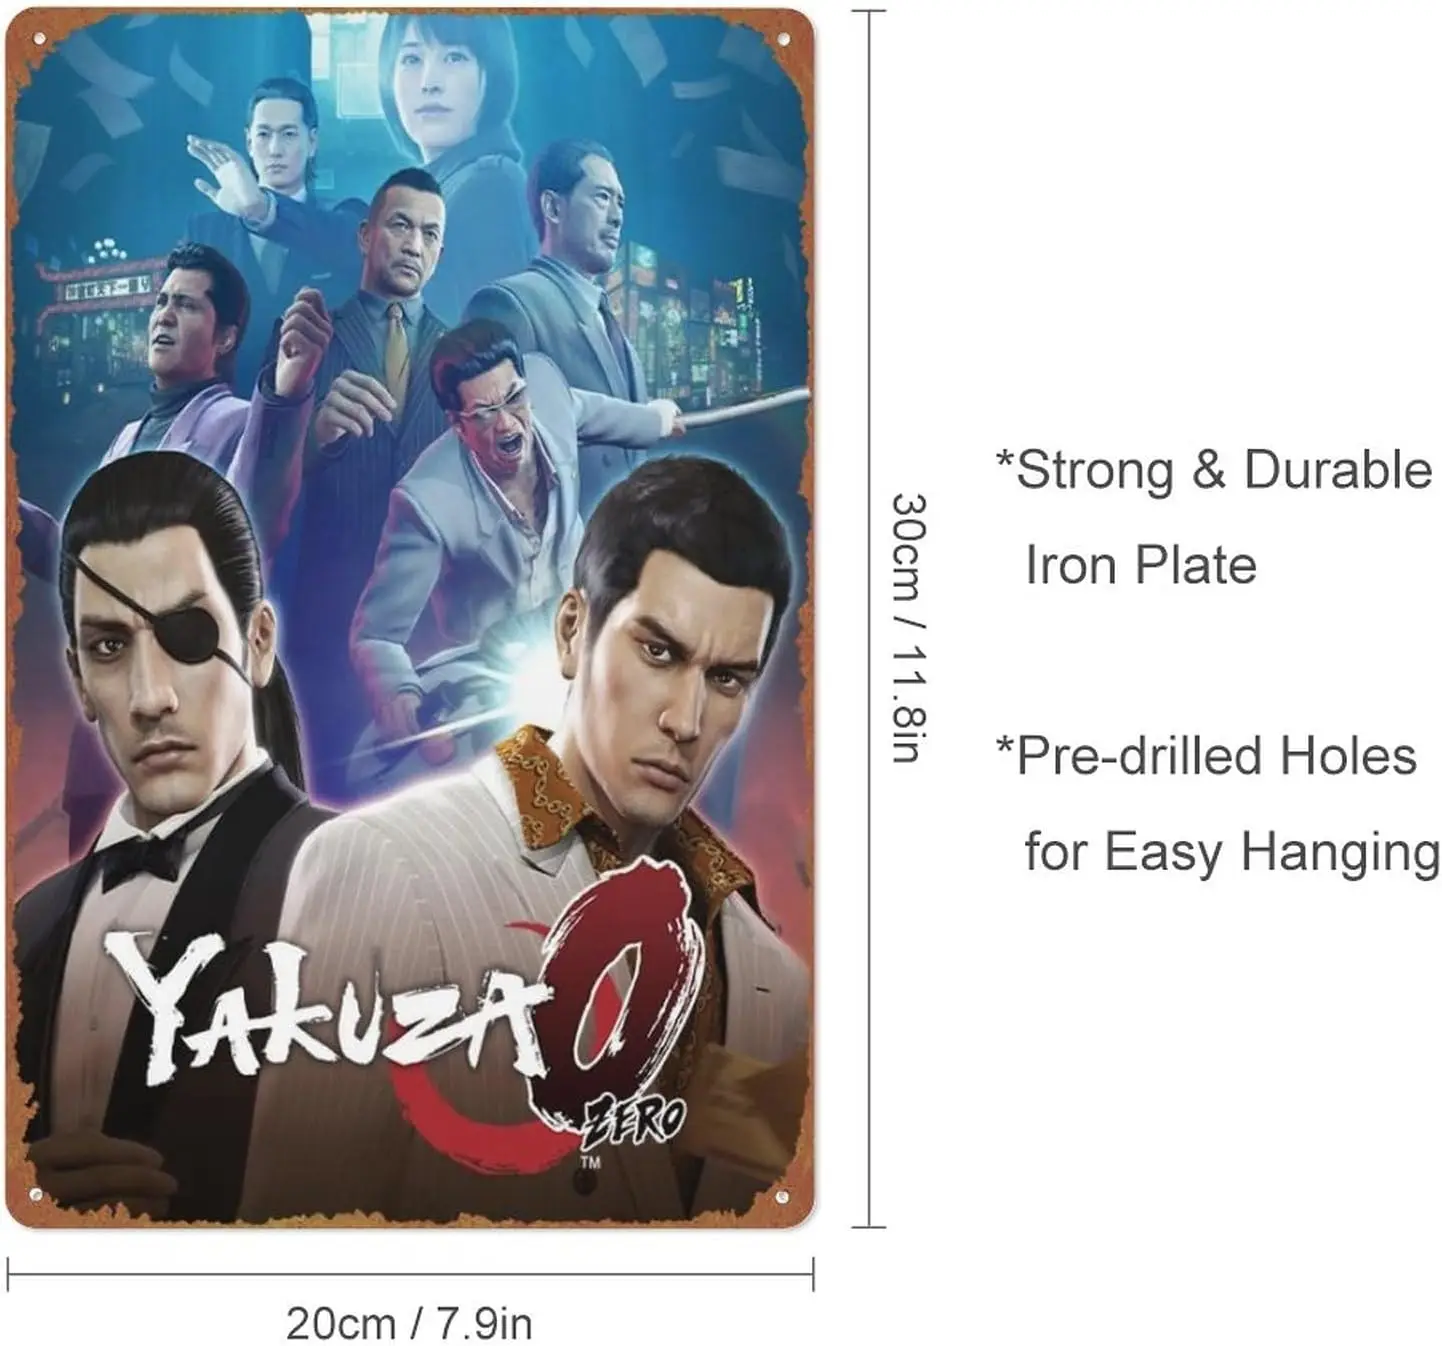
Task: Click the 30cm / 11.8in height label
Action: click(x=909, y=627)
